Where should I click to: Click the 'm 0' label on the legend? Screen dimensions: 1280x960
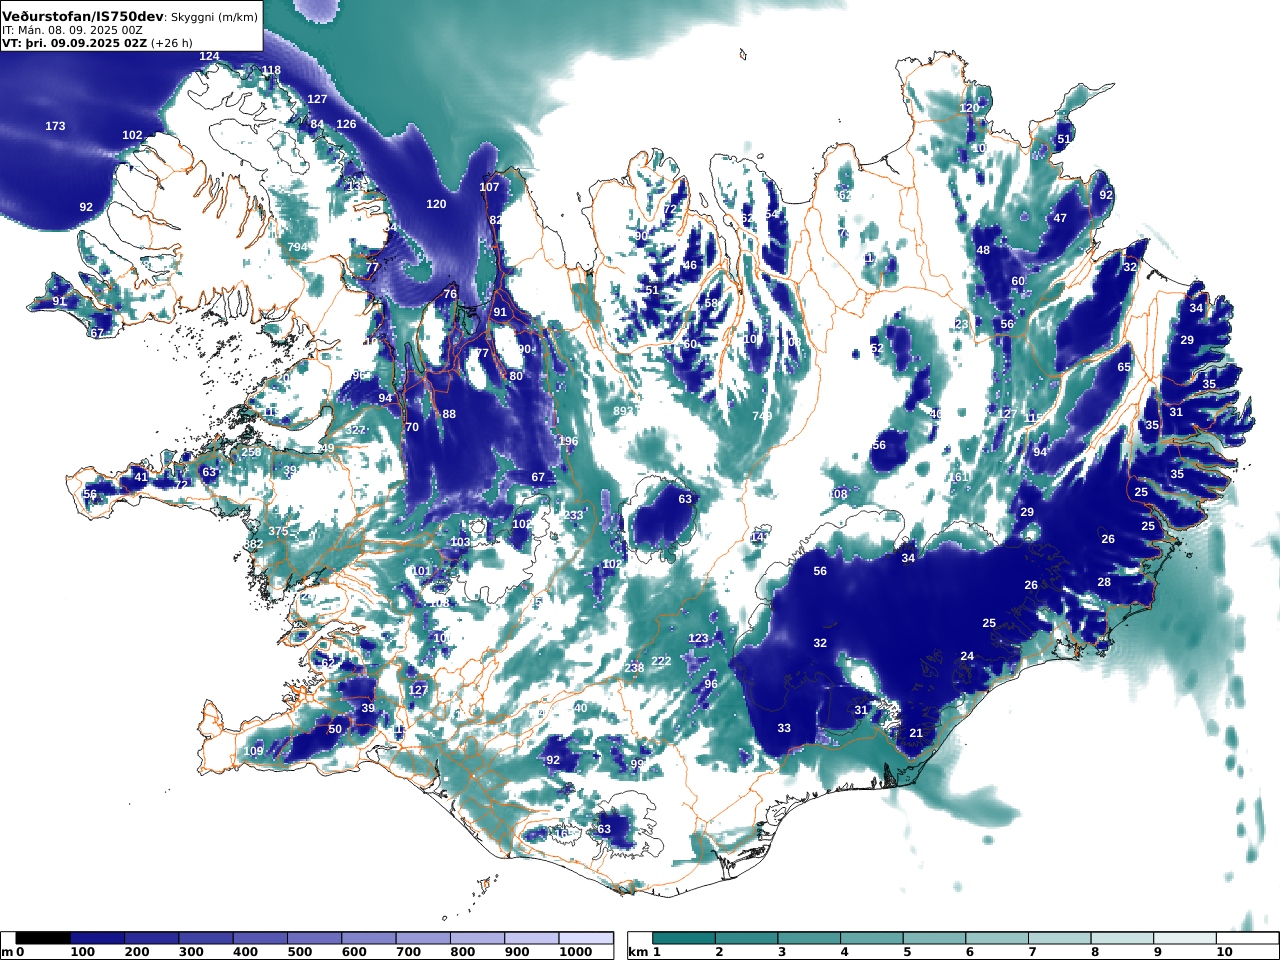(x=13, y=952)
